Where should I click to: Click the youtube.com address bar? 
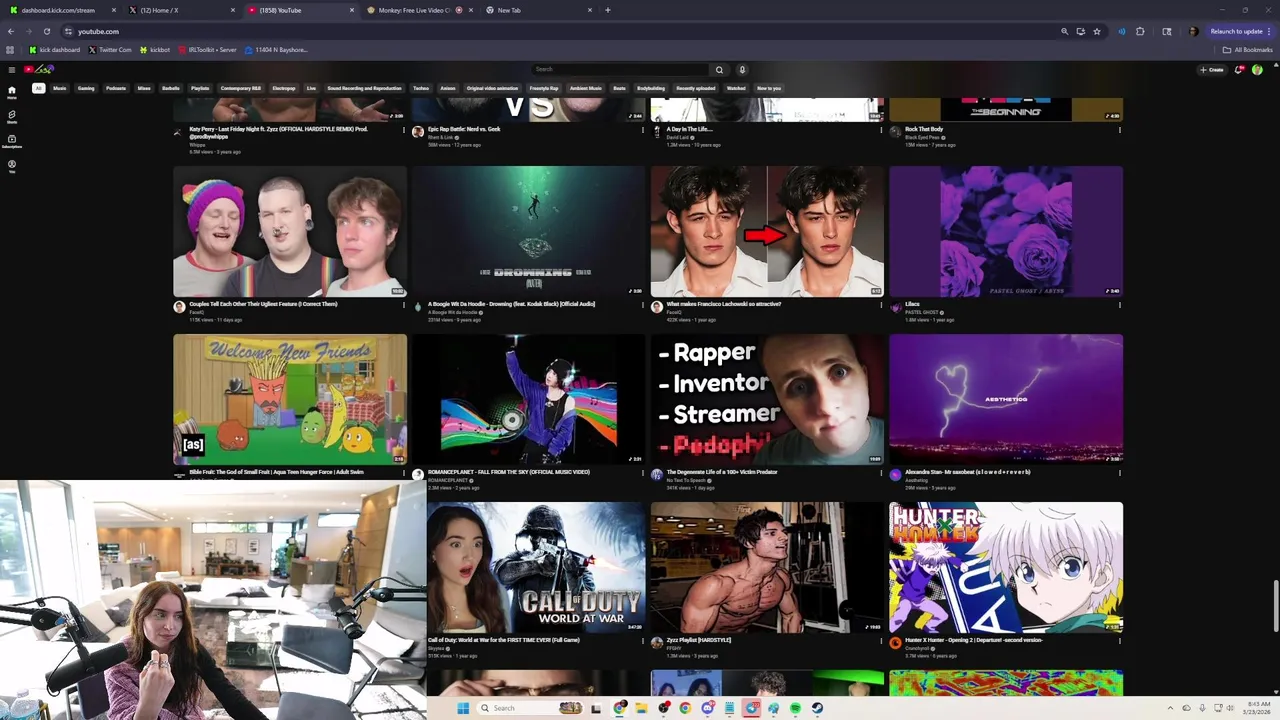point(560,31)
